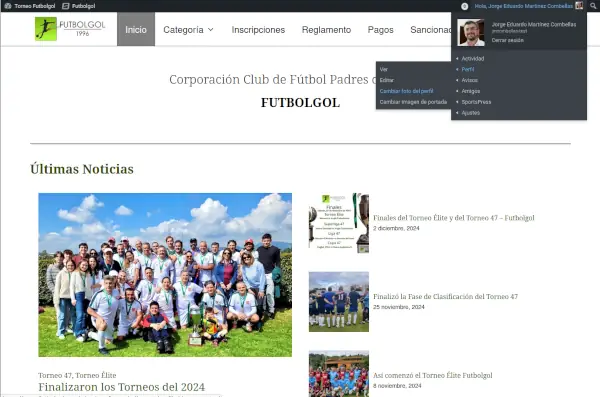Click the team trophy group photo thumbnail
Screen dimensions: 600x397
point(165,275)
